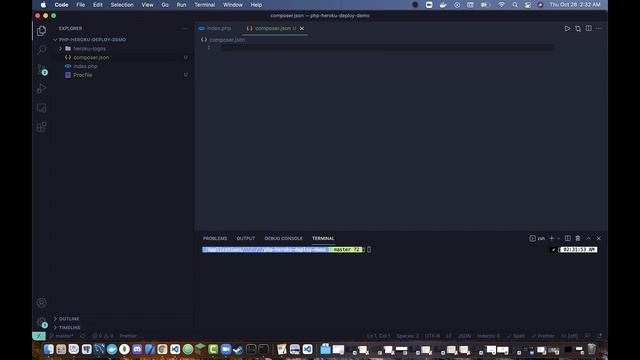
Task: Click the notifications bell in status bar
Action: [x=600, y=336]
